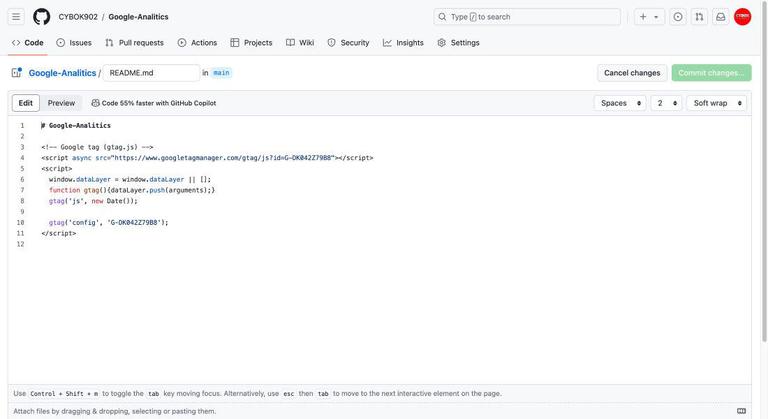Click the 'window.dataLayer' code line
This screenshot has height=419, width=768.
(130, 179)
